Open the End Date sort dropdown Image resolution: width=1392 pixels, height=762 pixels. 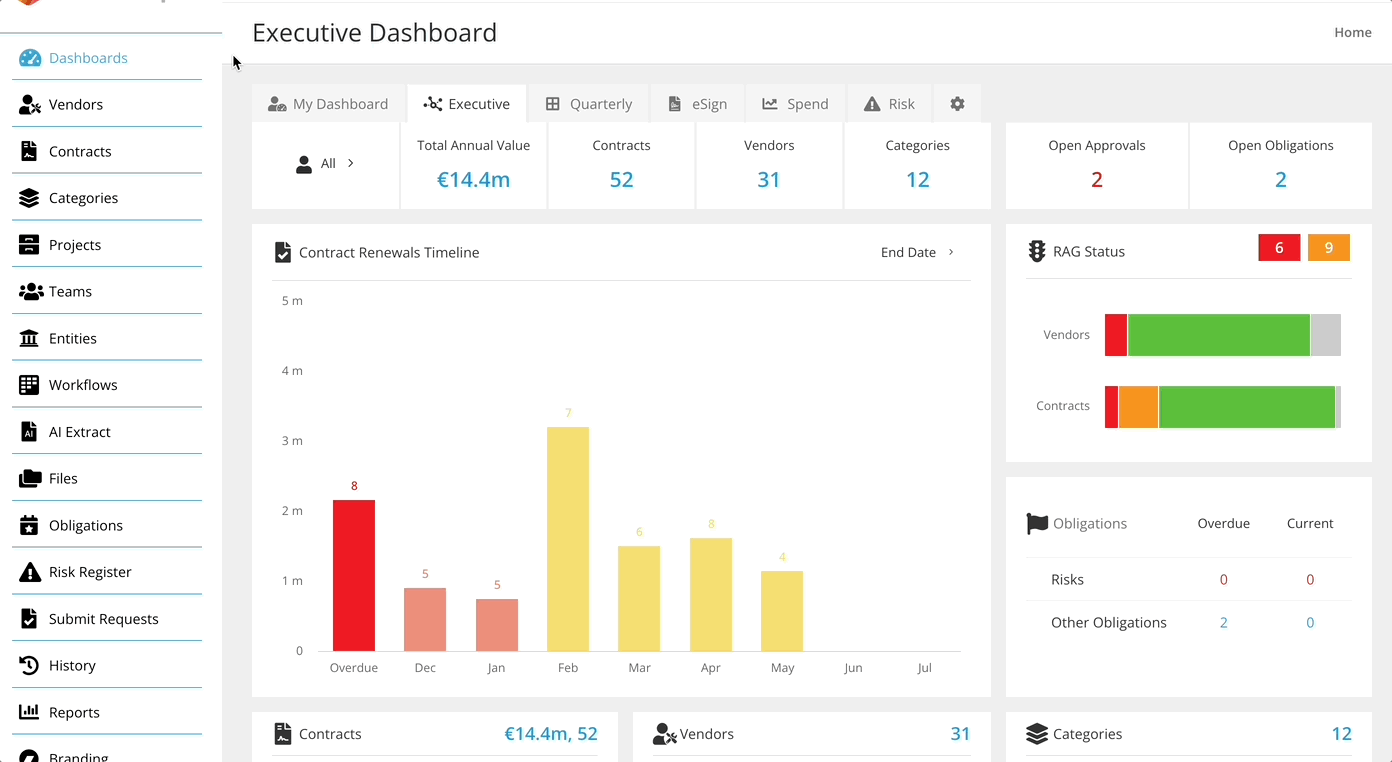[916, 252]
